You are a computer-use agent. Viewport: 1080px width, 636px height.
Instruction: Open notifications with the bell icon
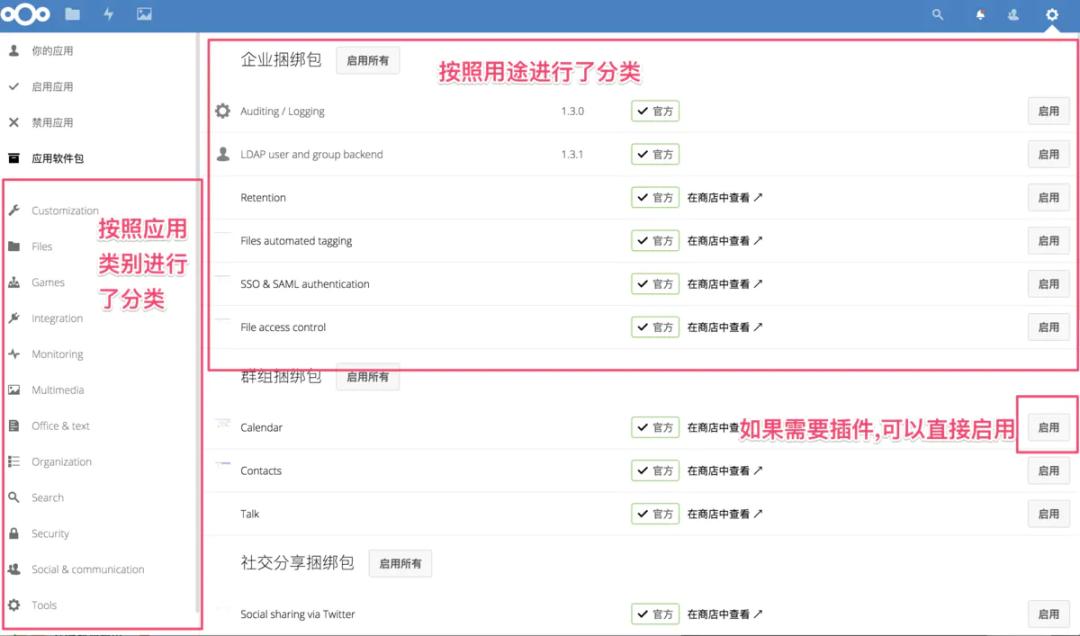point(980,14)
